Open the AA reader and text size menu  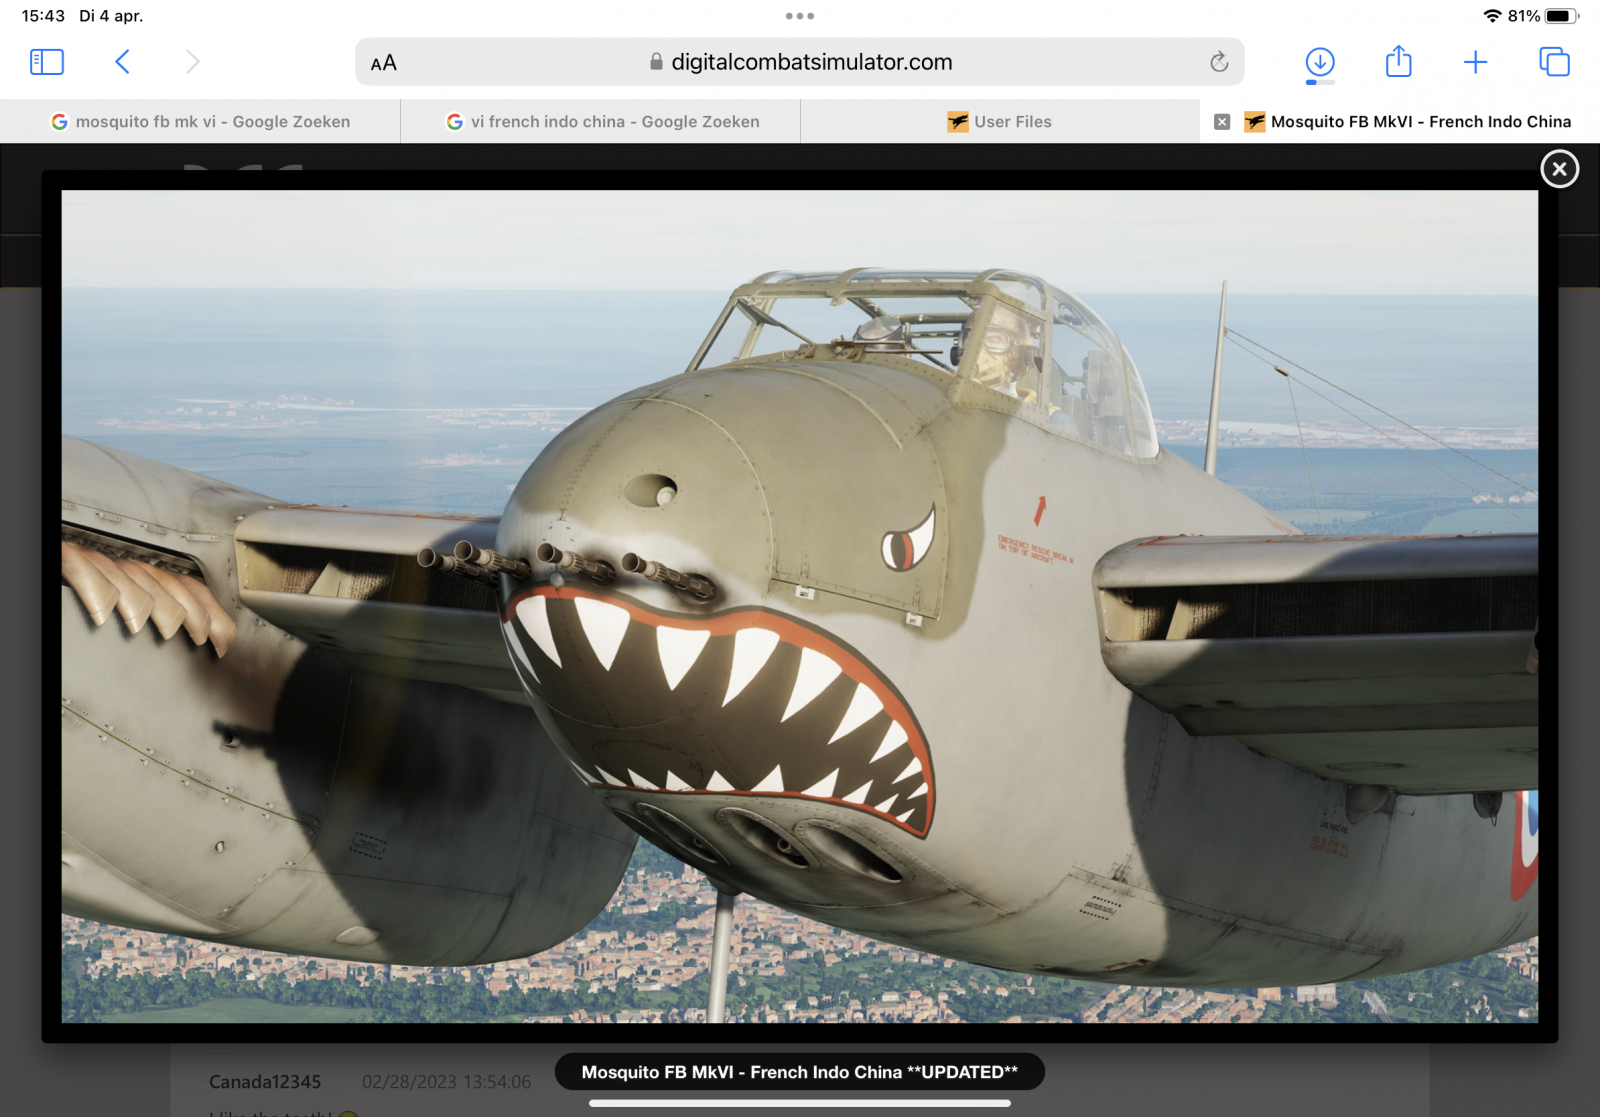[x=384, y=63]
